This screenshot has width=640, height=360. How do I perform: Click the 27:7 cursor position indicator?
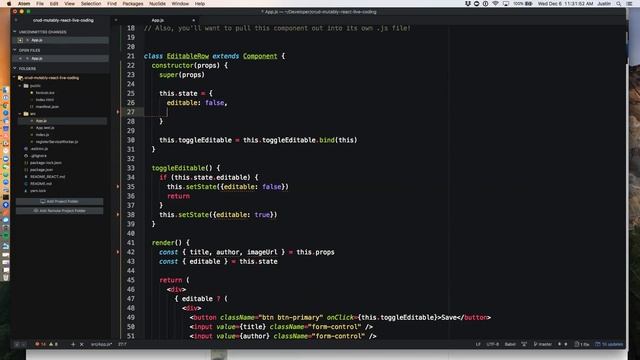click(x=122, y=344)
